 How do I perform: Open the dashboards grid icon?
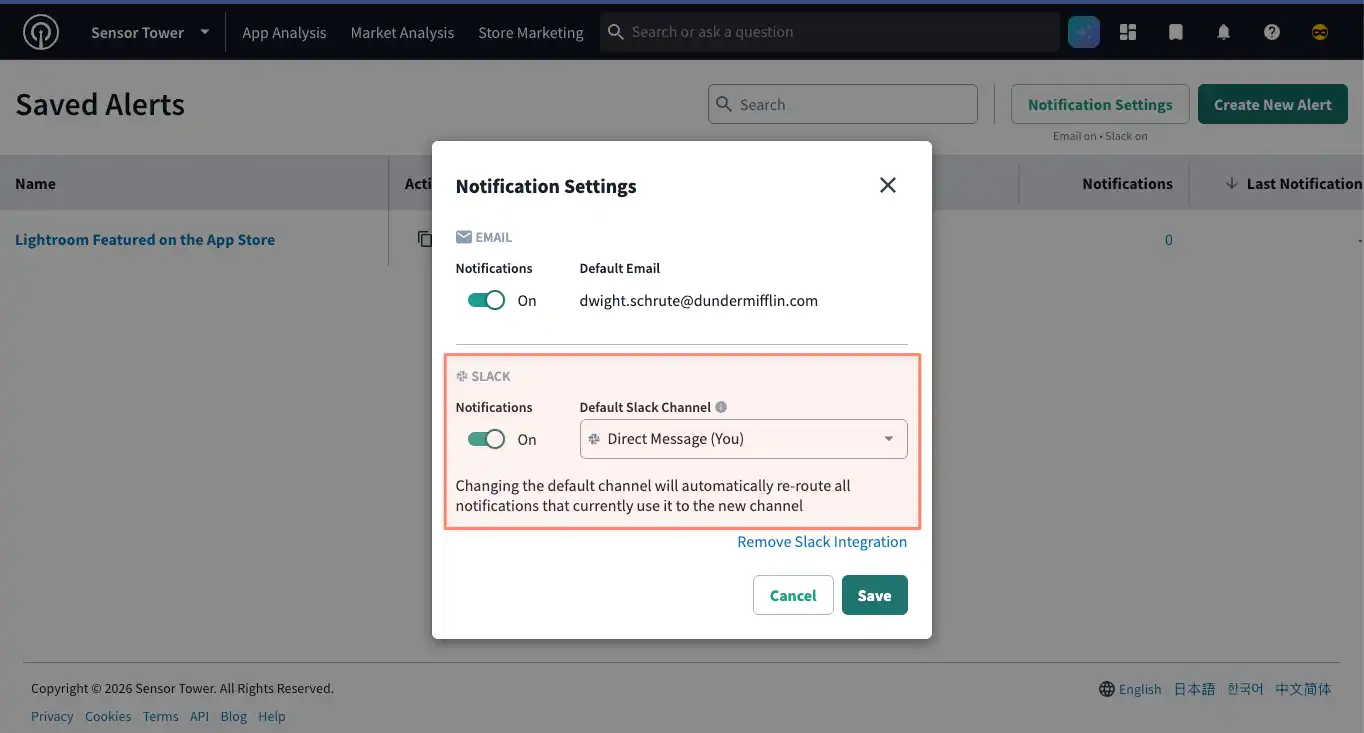(x=1128, y=32)
